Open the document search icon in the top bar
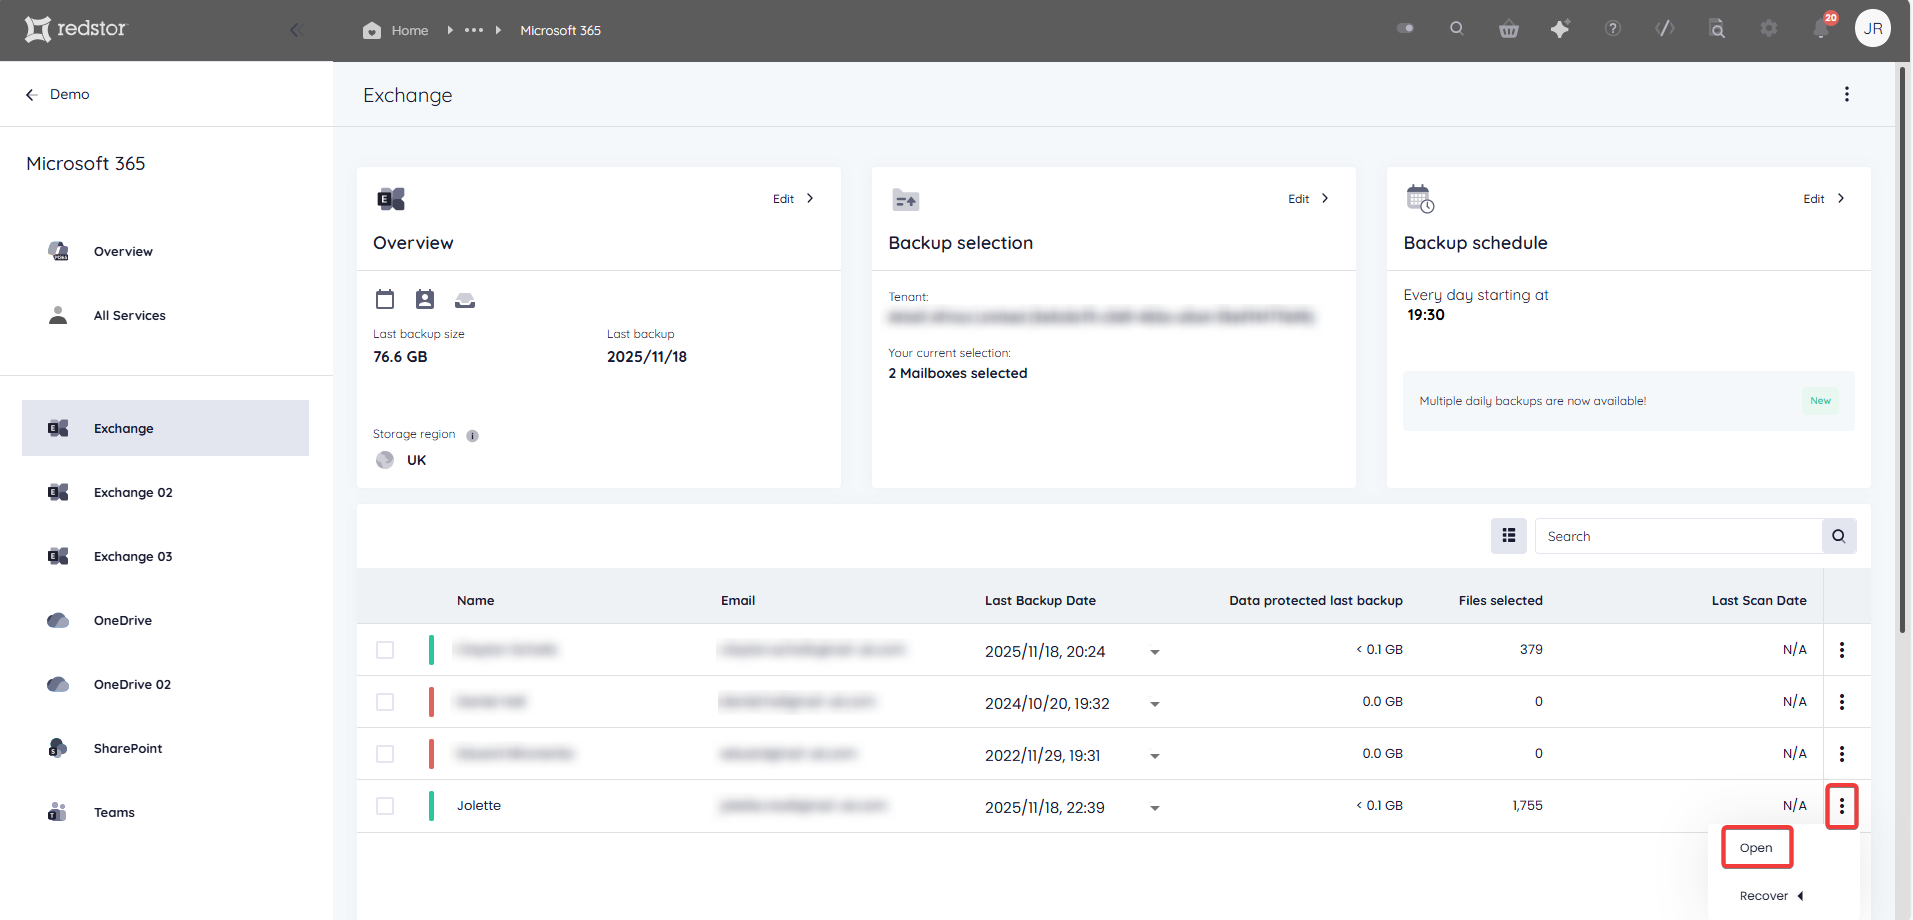This screenshot has height=920, width=1913. [x=1717, y=29]
